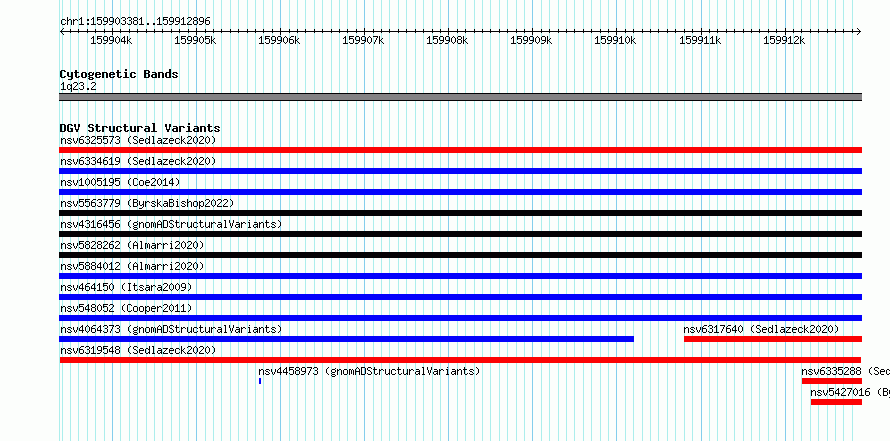Open the nsv6317640 (Sedlazeck2020) label
The width and height of the screenshot is (890, 441).
click(761, 329)
